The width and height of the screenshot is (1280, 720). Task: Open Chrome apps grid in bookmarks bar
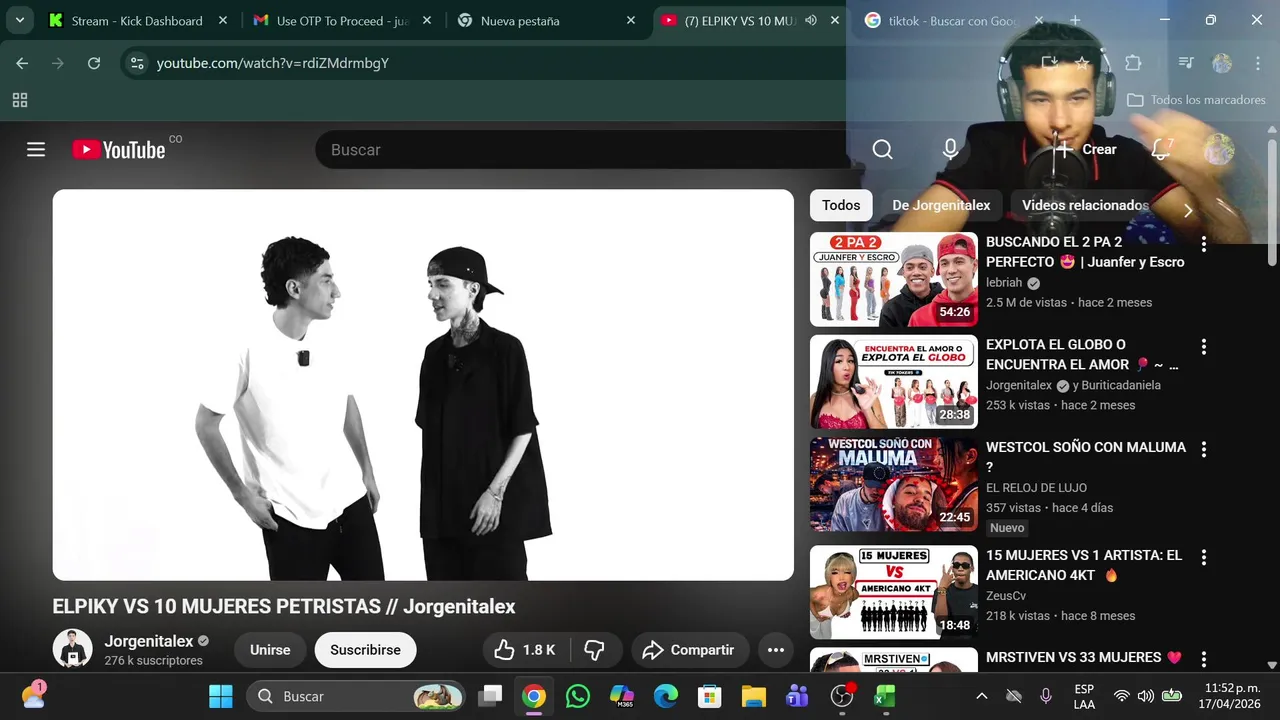(x=20, y=100)
